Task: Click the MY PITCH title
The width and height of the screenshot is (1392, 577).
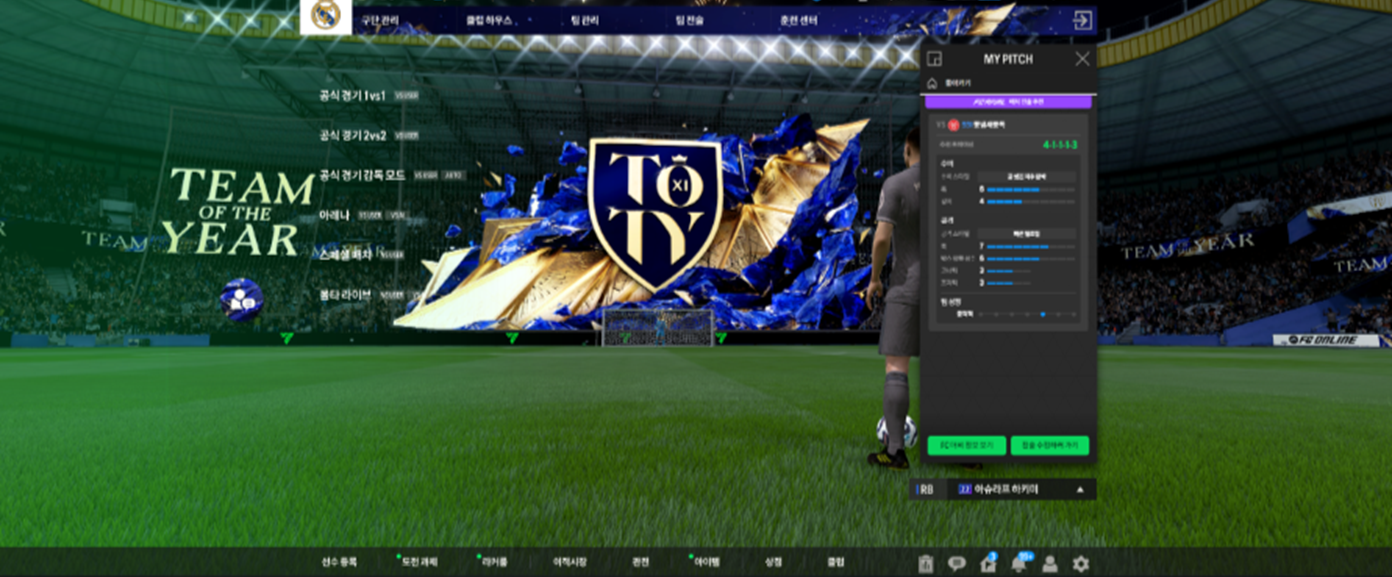Action: point(1008,59)
